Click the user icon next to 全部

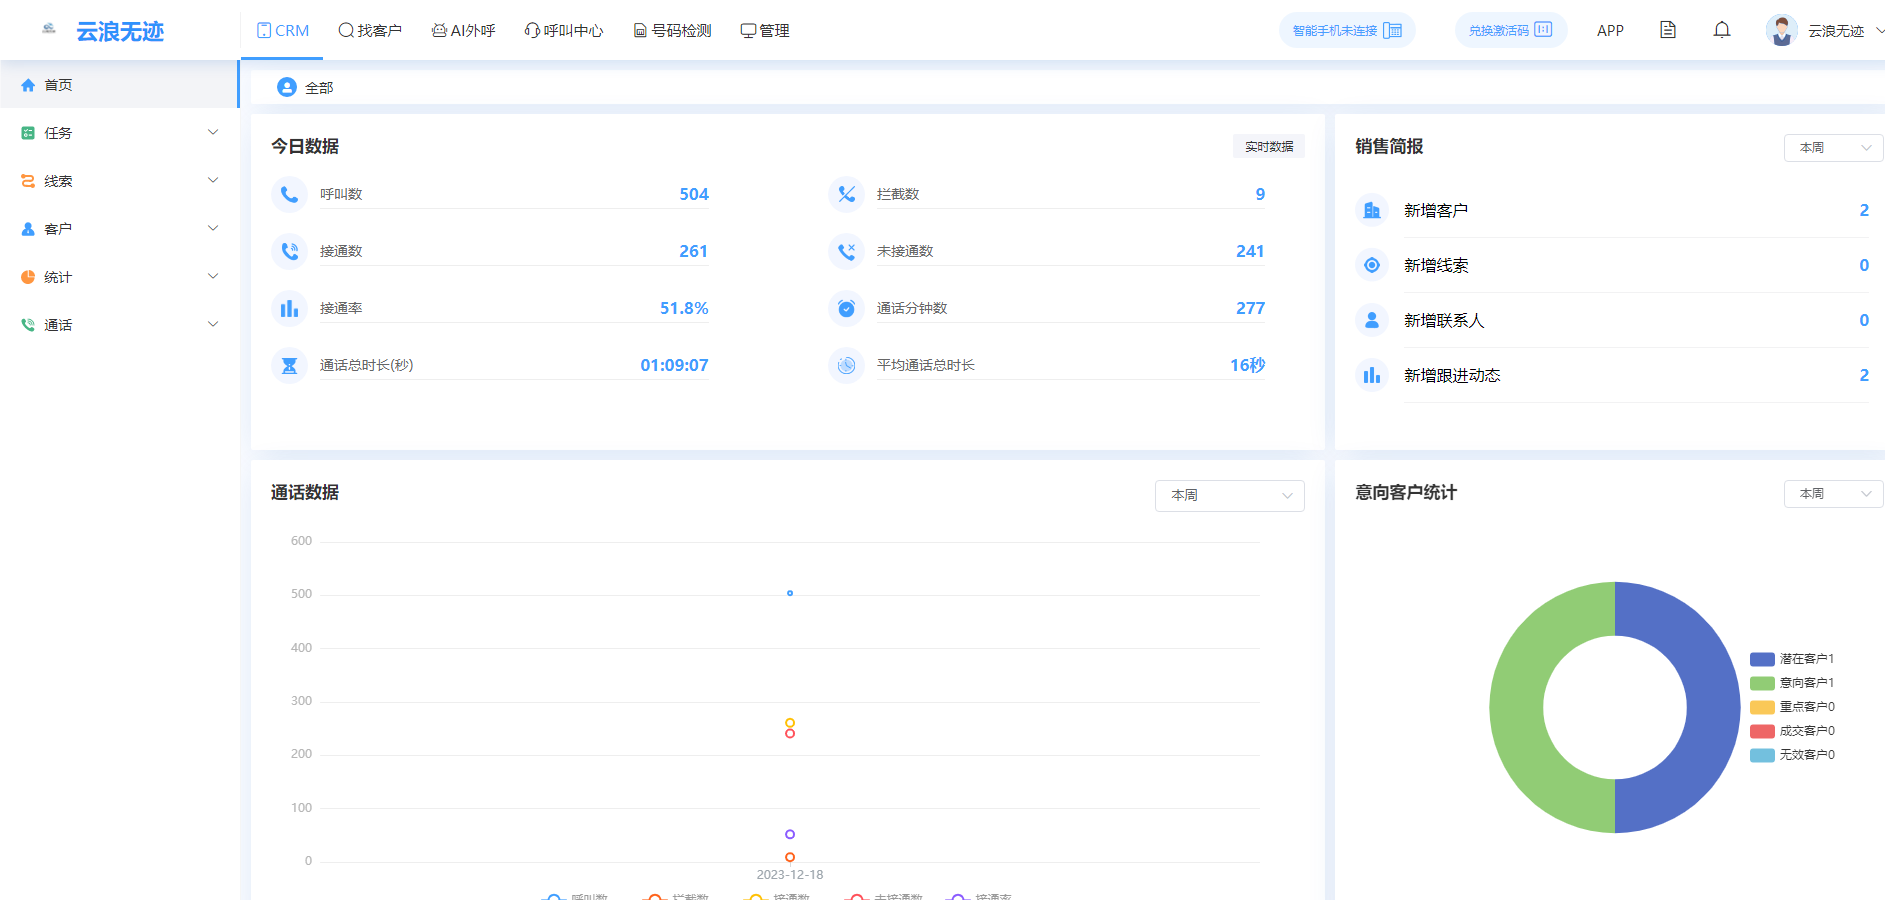coord(287,88)
